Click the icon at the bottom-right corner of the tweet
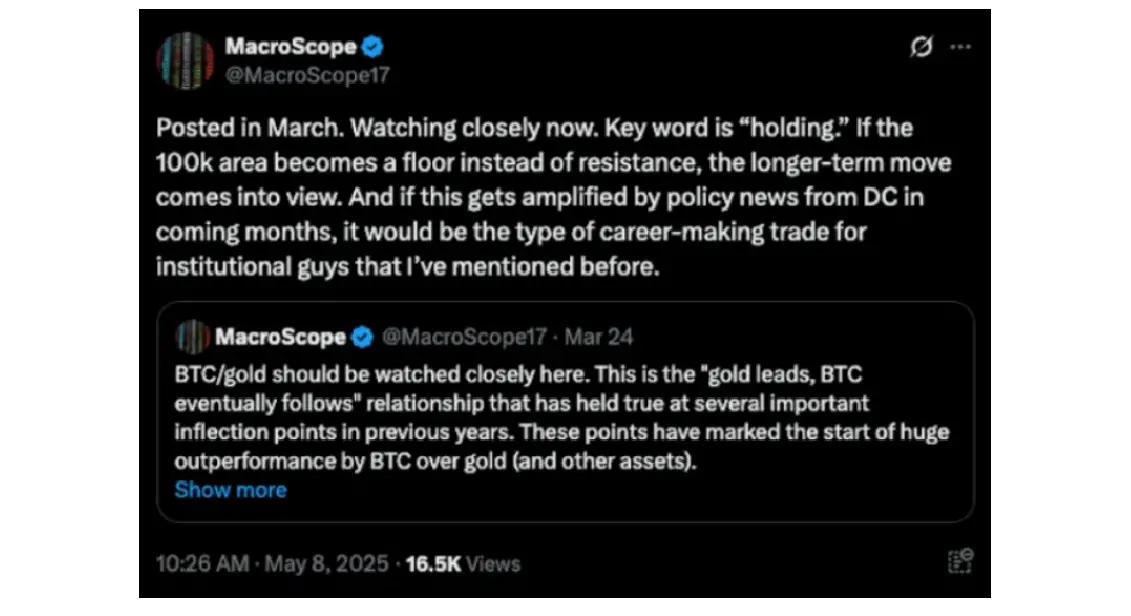 960,561
